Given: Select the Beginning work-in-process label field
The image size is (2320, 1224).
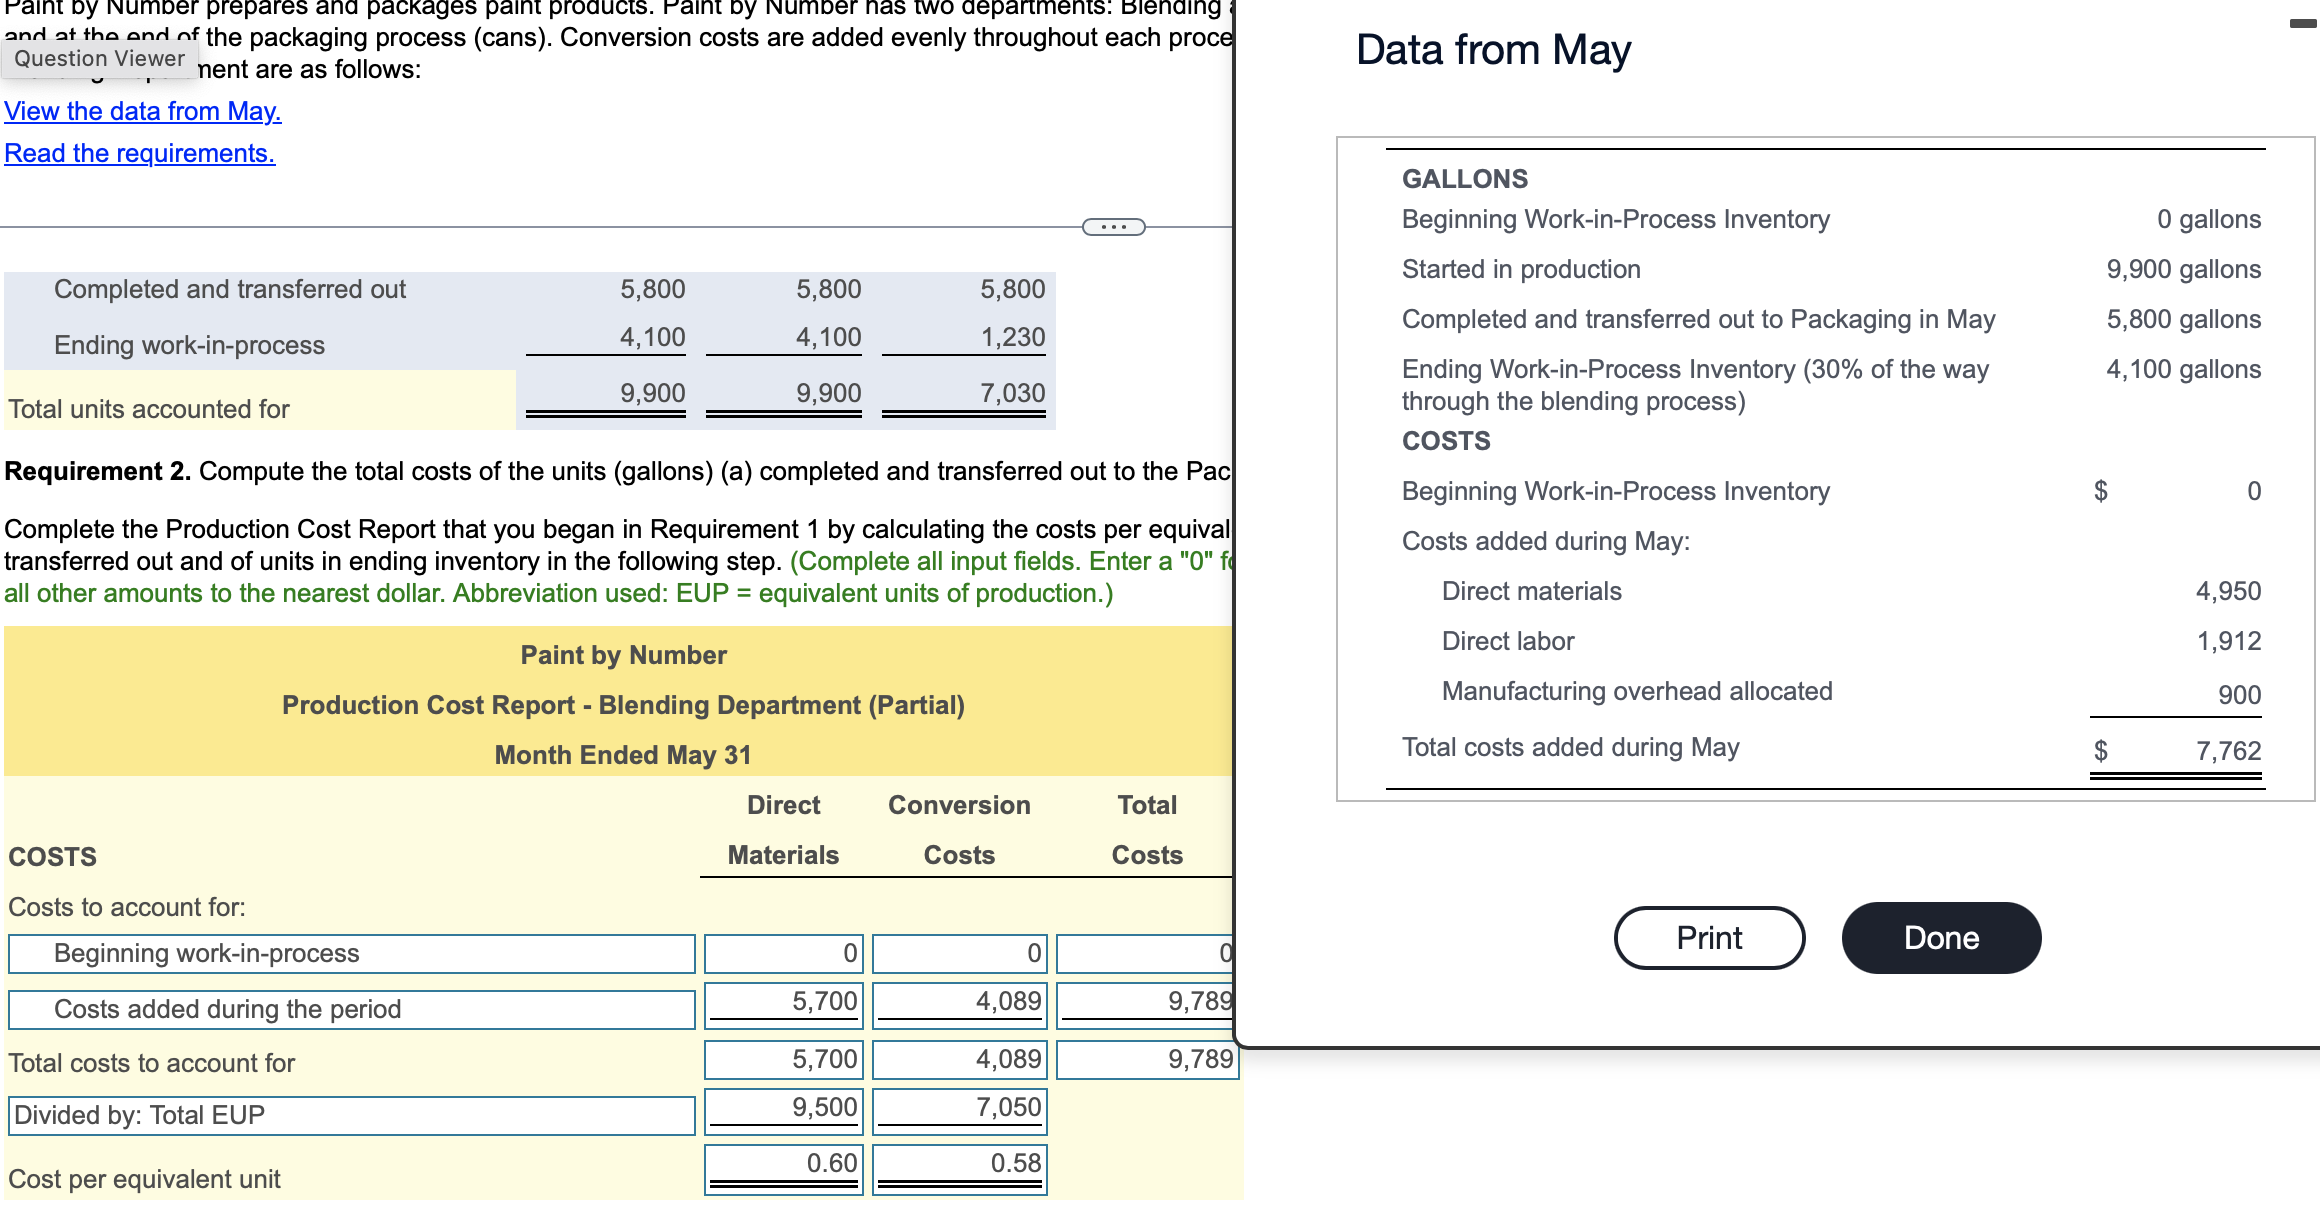Looking at the screenshot, I should tap(352, 954).
